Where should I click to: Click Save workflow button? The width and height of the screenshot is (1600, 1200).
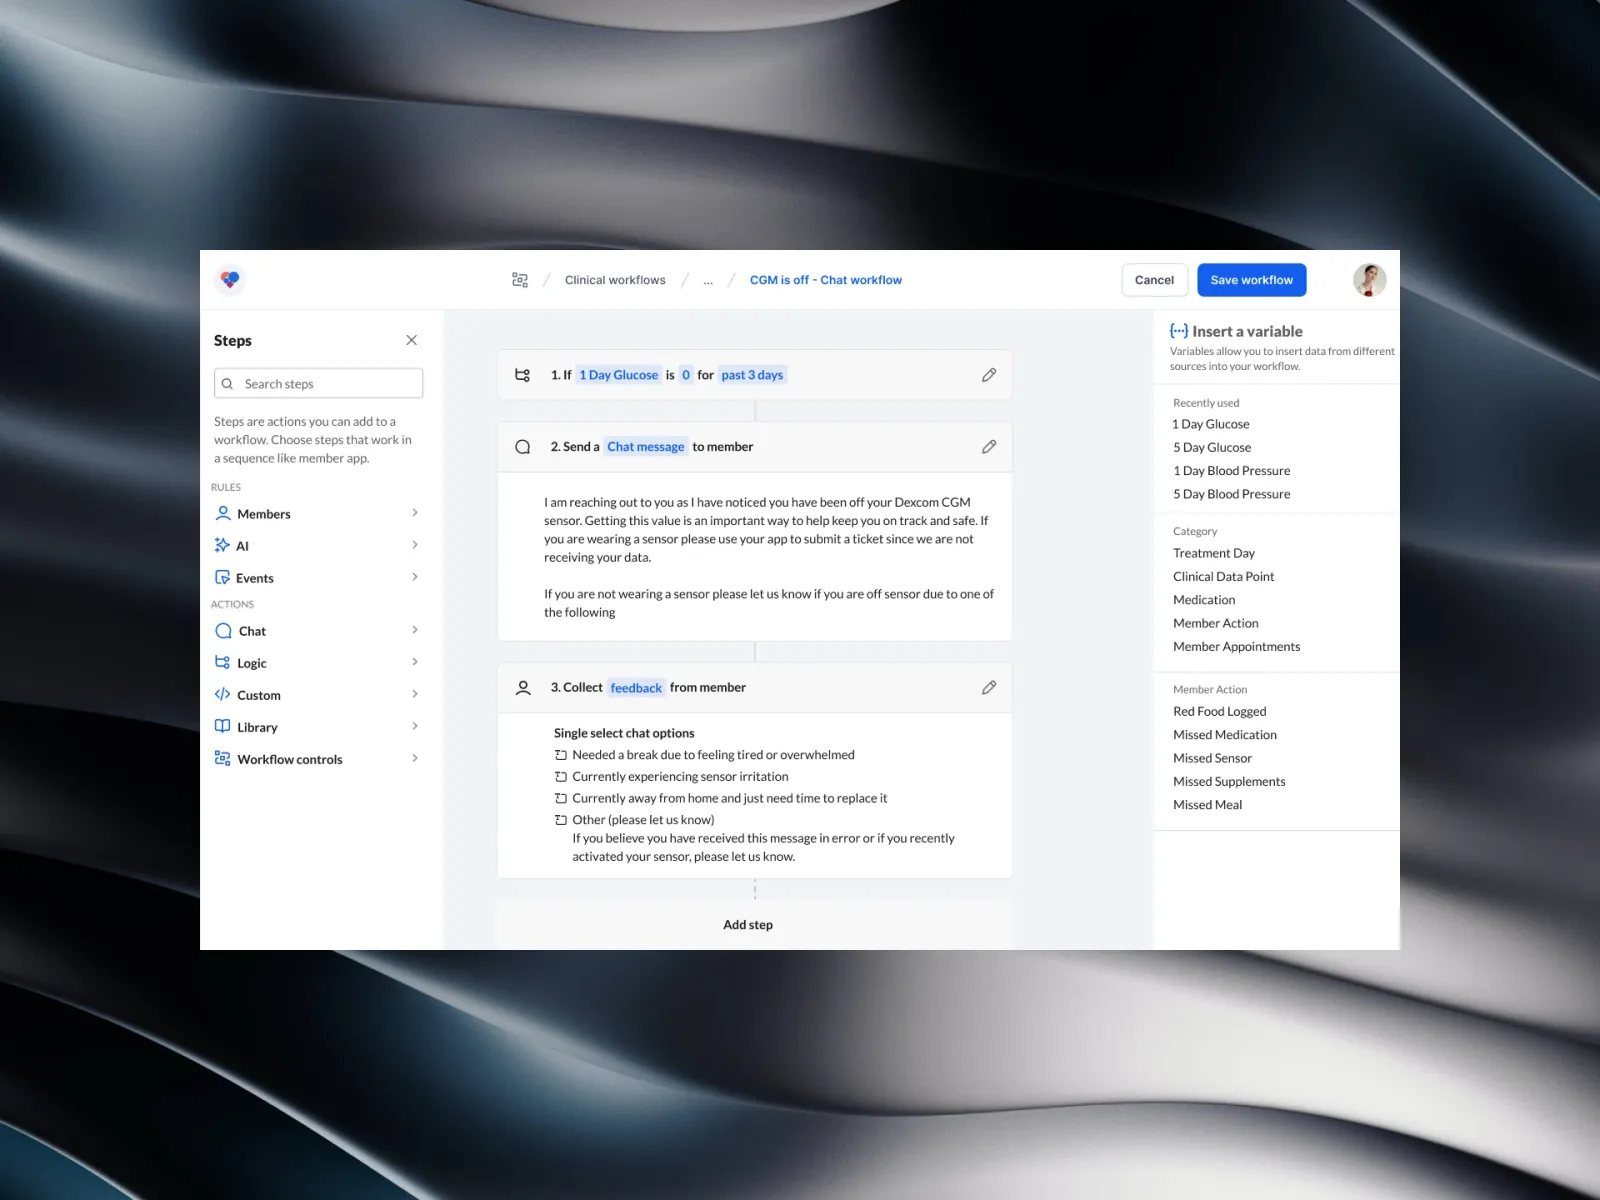[1252, 280]
